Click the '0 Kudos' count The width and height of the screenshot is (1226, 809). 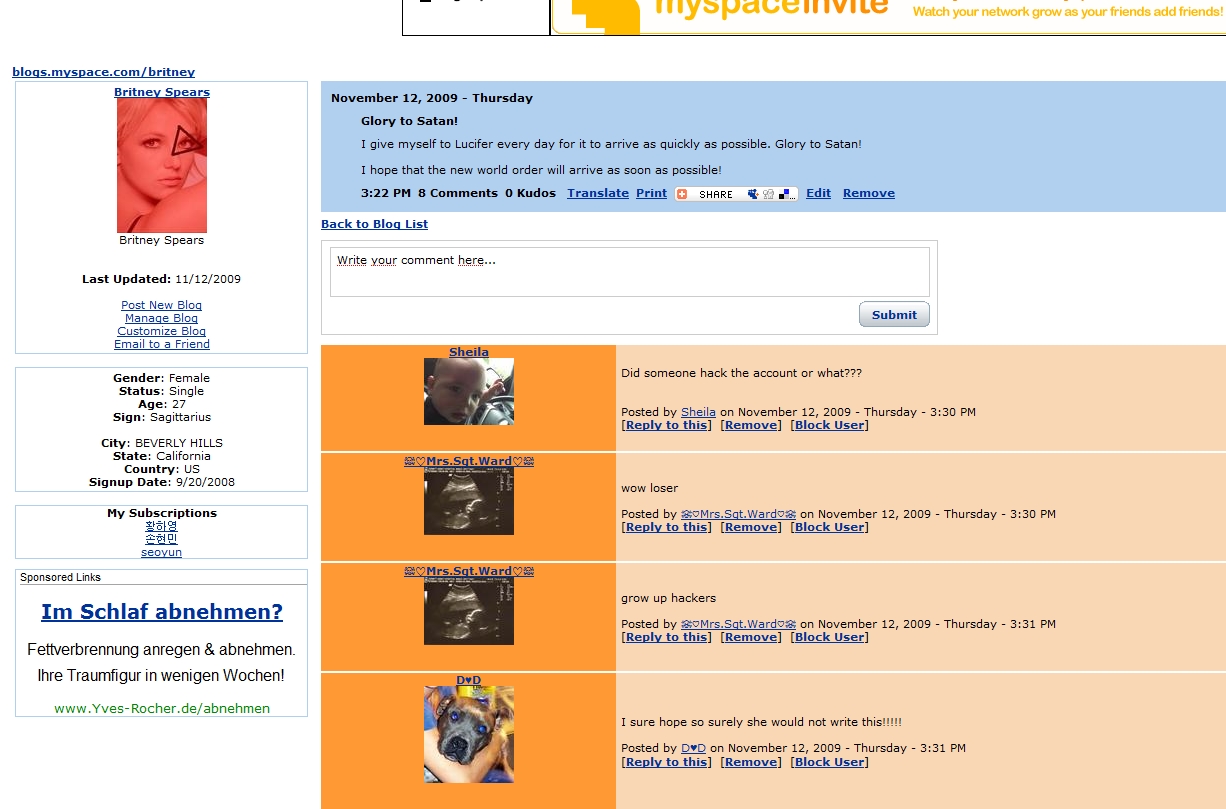530,193
